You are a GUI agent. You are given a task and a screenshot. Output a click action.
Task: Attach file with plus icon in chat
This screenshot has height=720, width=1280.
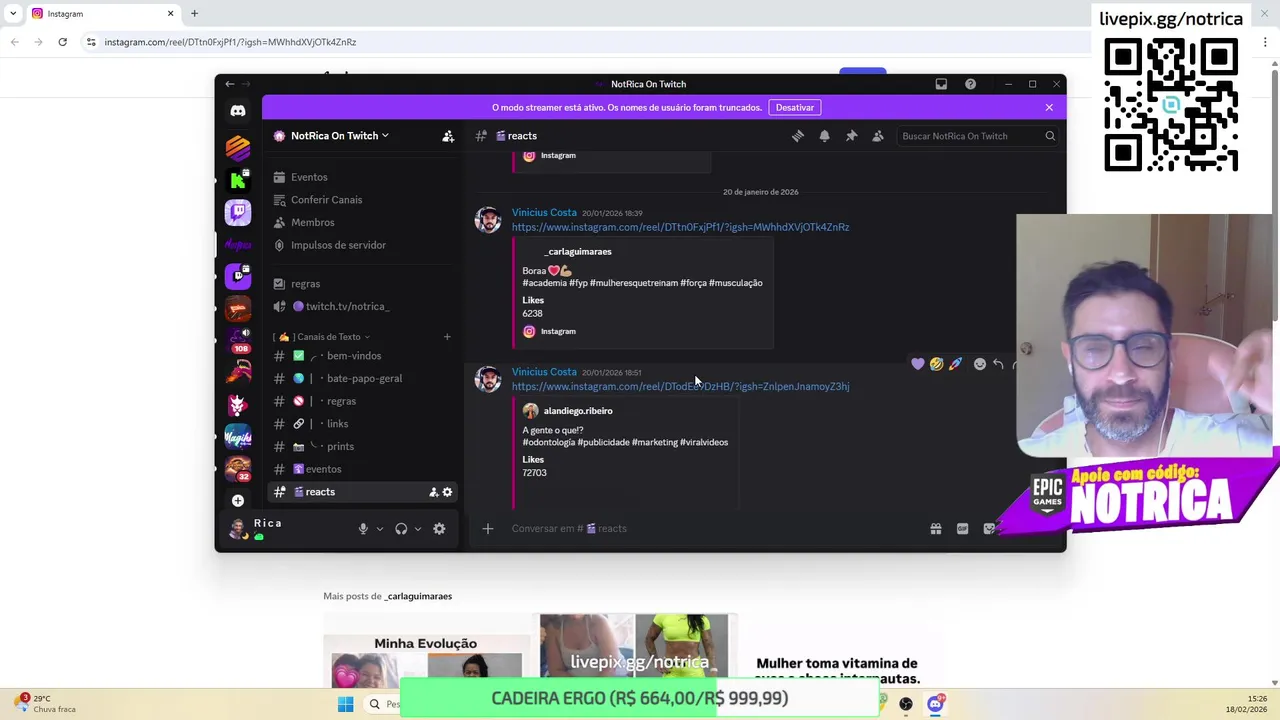point(488,529)
